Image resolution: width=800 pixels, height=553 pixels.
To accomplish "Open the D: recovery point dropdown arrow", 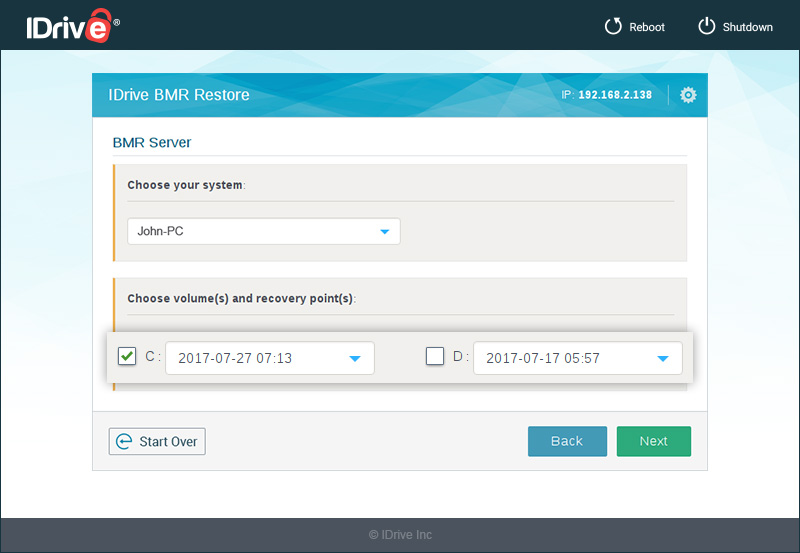I will pyautogui.click(x=663, y=358).
